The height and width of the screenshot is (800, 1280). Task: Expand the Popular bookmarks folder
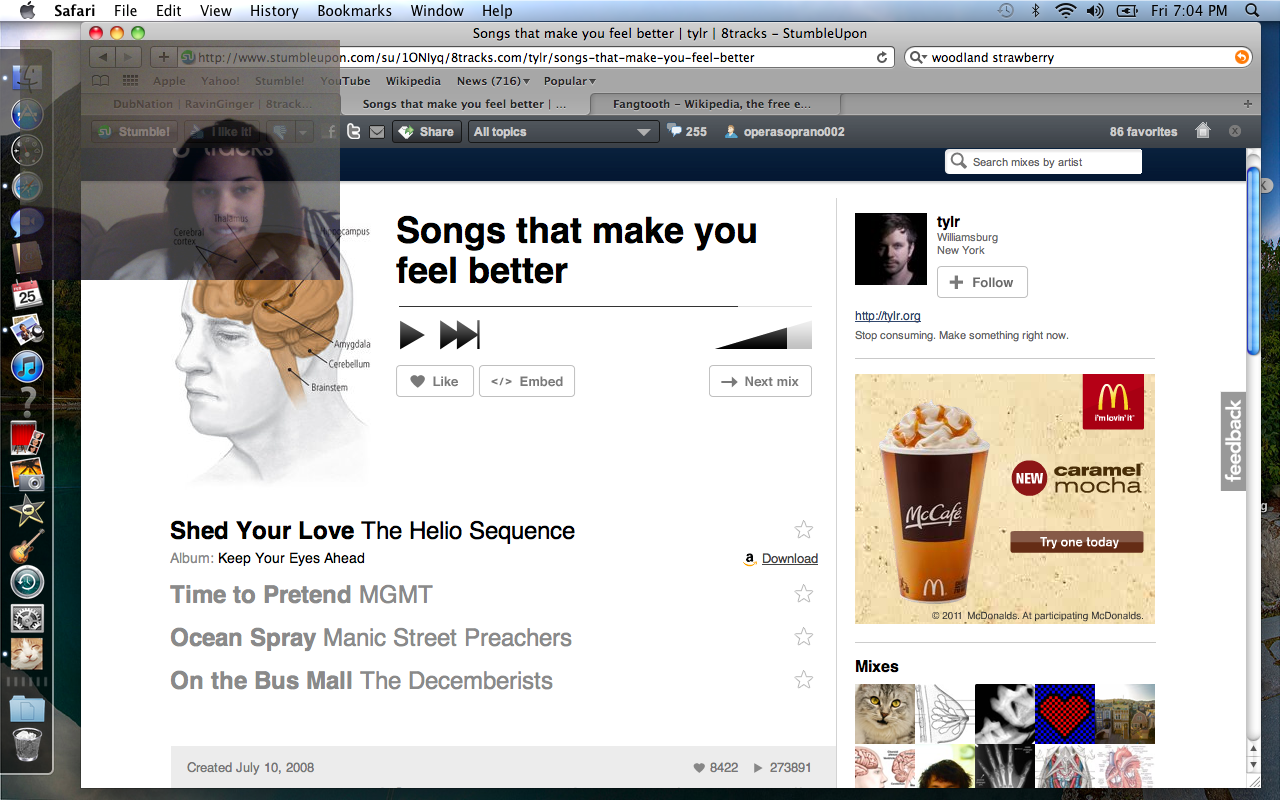click(570, 81)
